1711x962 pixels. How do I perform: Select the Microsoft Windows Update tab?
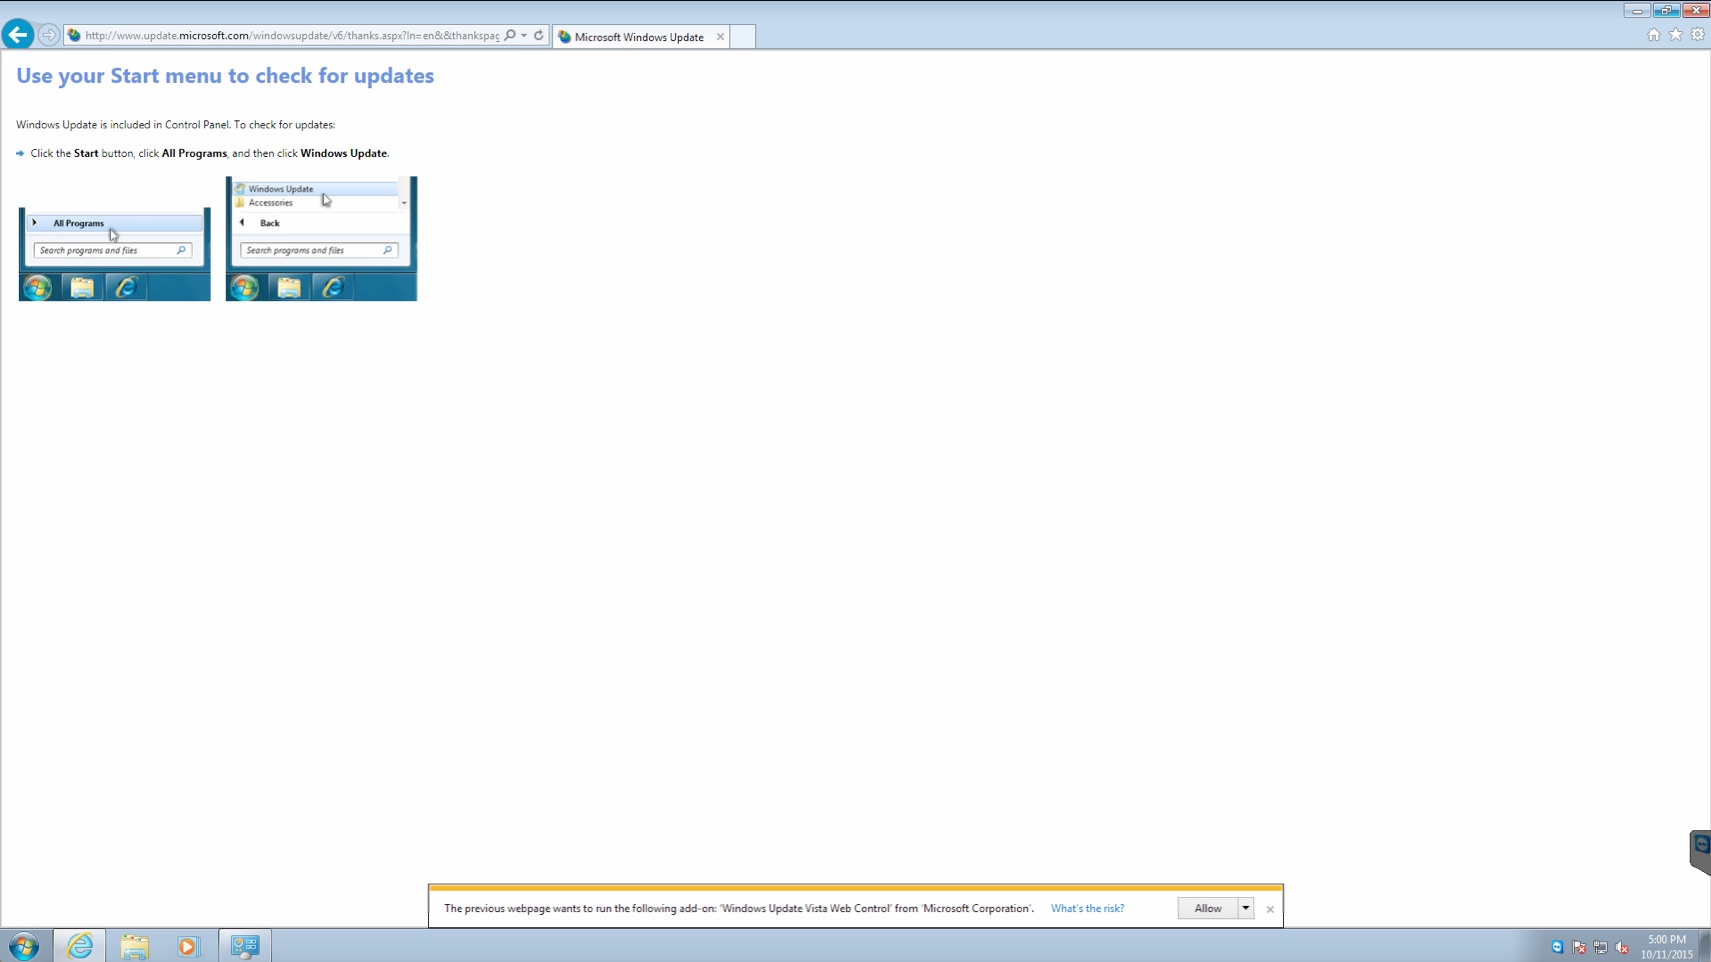pyautogui.click(x=639, y=37)
